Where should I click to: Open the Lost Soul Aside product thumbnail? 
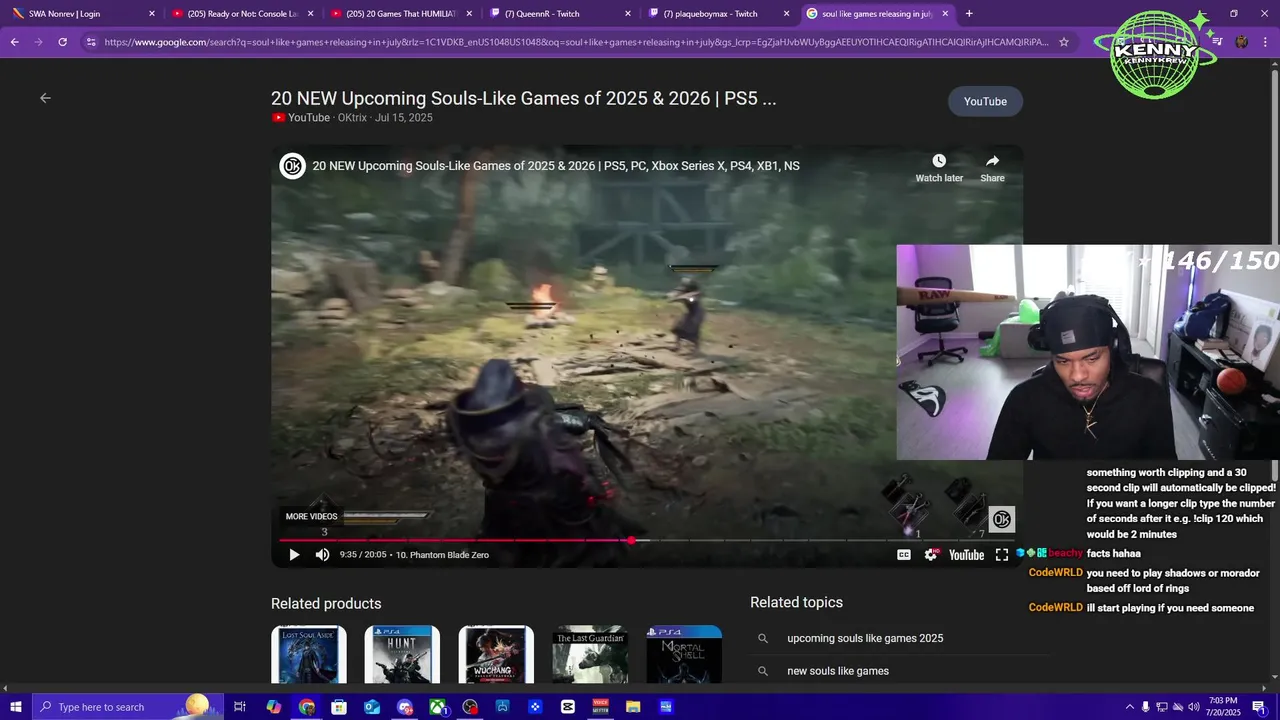(x=309, y=655)
